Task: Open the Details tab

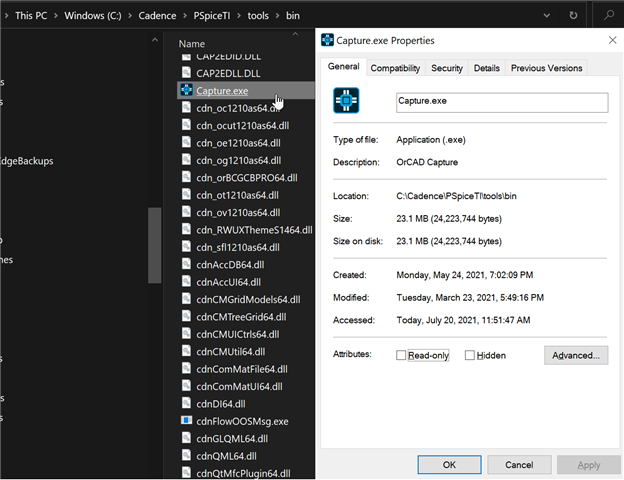Action: point(486,68)
